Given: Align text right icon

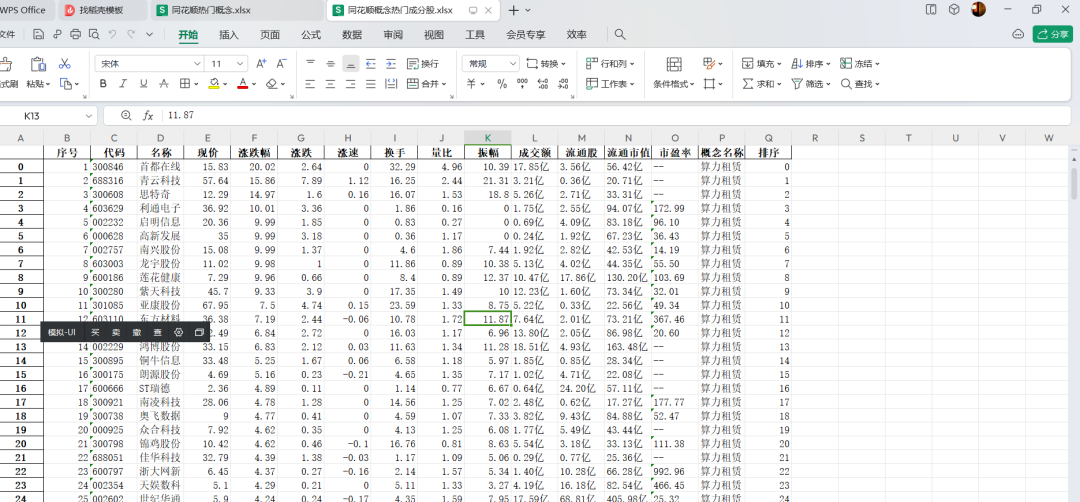Looking at the screenshot, I should [351, 83].
